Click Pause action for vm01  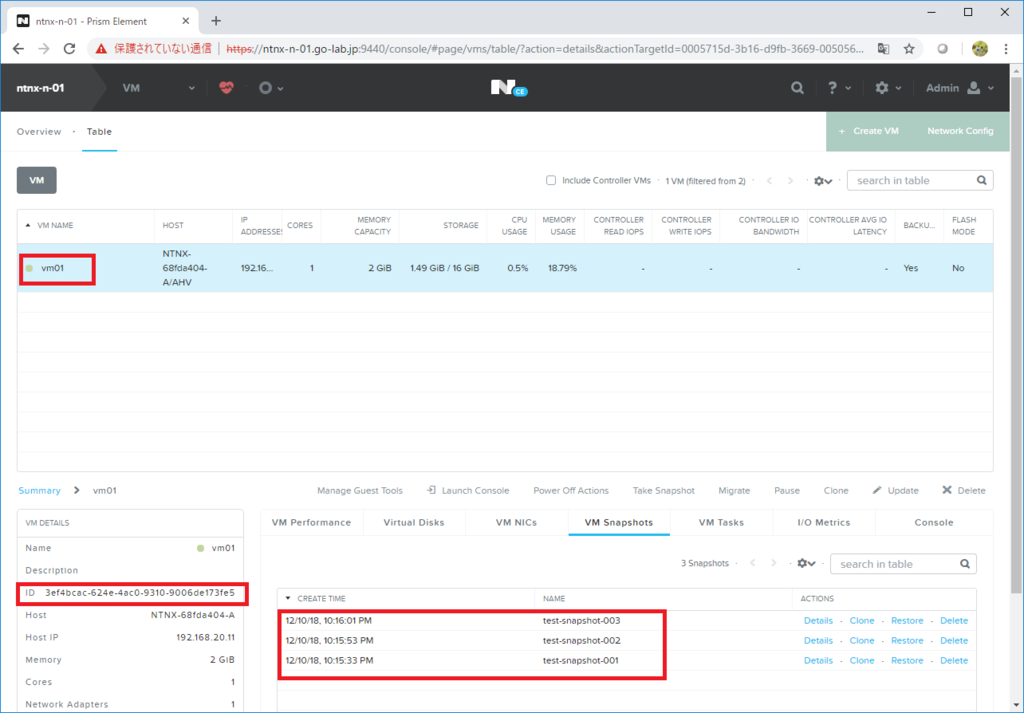click(787, 490)
